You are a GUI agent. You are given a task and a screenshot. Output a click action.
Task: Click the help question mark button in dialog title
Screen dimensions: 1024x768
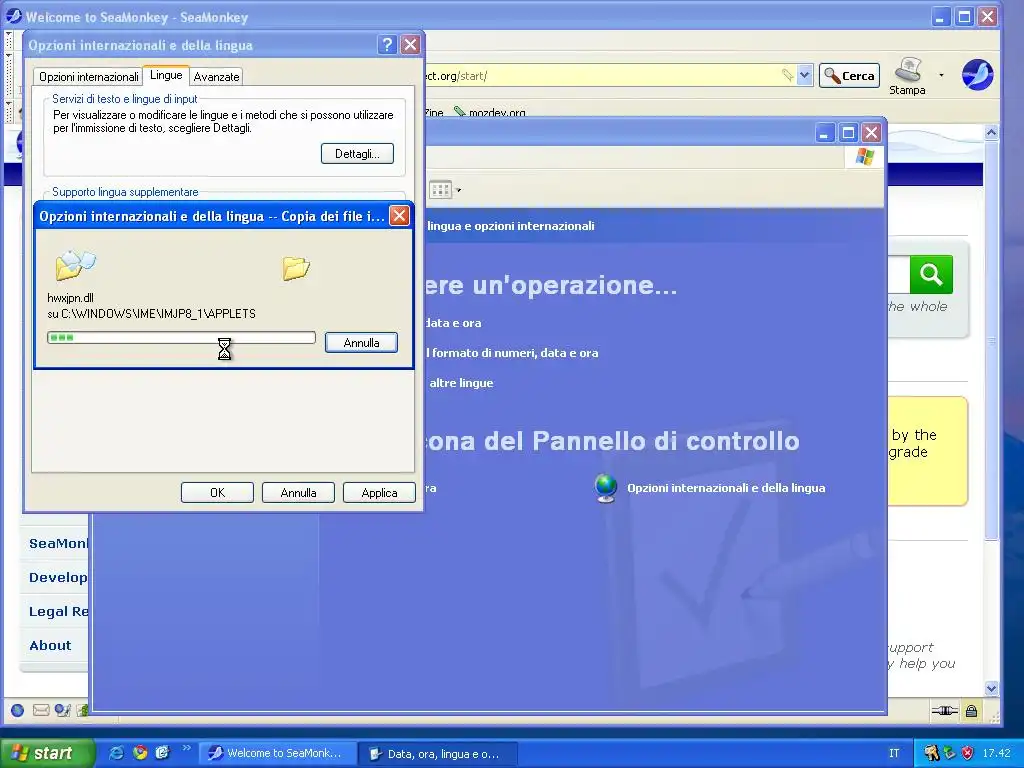(387, 44)
